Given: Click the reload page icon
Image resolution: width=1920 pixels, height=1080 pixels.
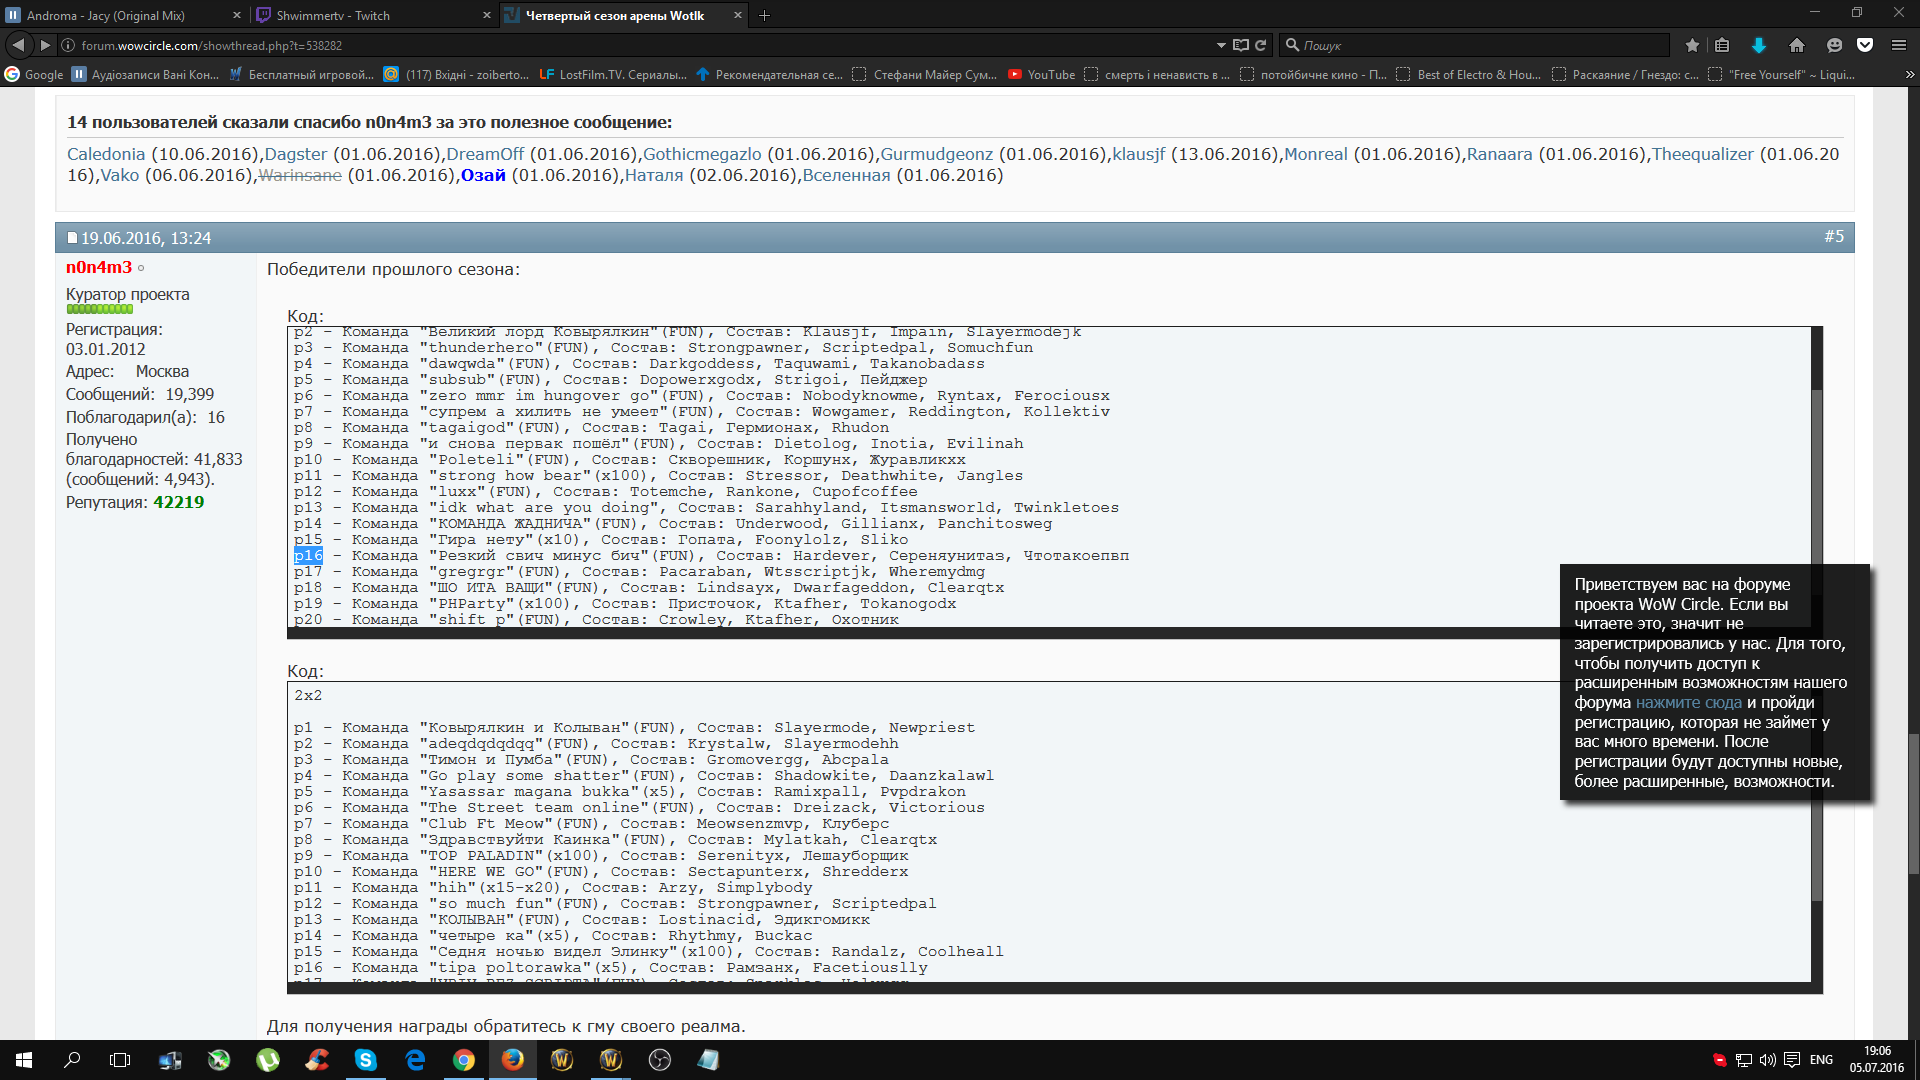Looking at the screenshot, I should click(1261, 45).
